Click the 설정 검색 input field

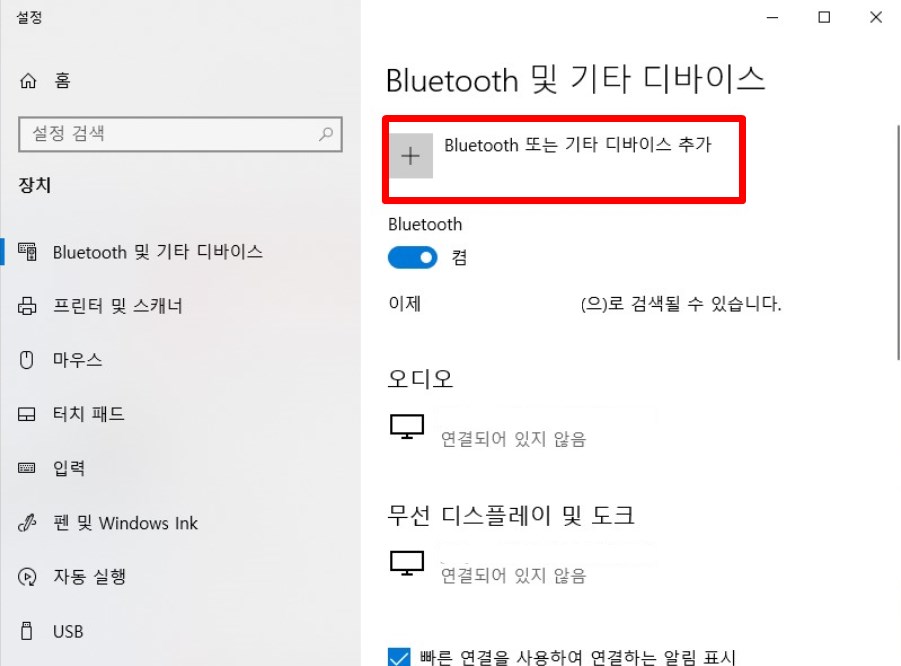[180, 134]
